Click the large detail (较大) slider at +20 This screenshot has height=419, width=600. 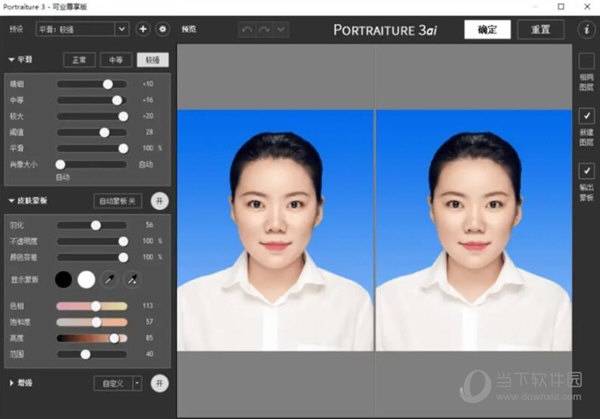pyautogui.click(x=92, y=116)
